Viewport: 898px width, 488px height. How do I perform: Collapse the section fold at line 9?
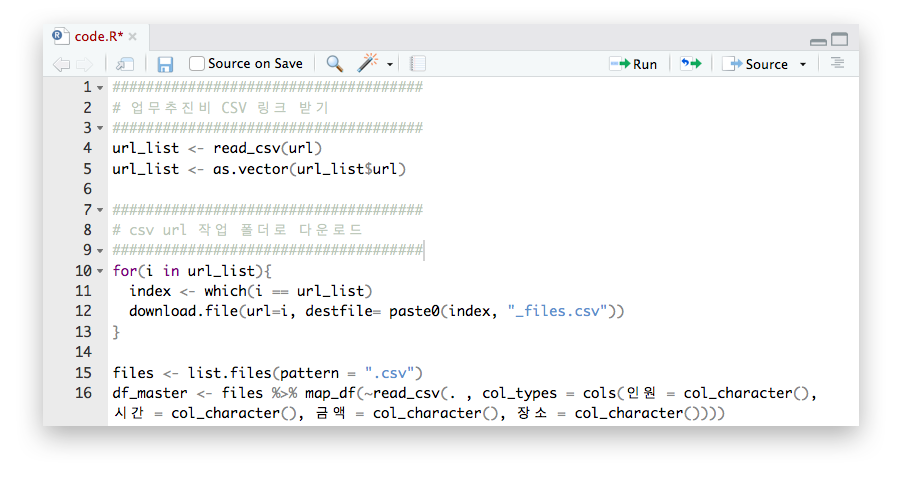(x=100, y=251)
